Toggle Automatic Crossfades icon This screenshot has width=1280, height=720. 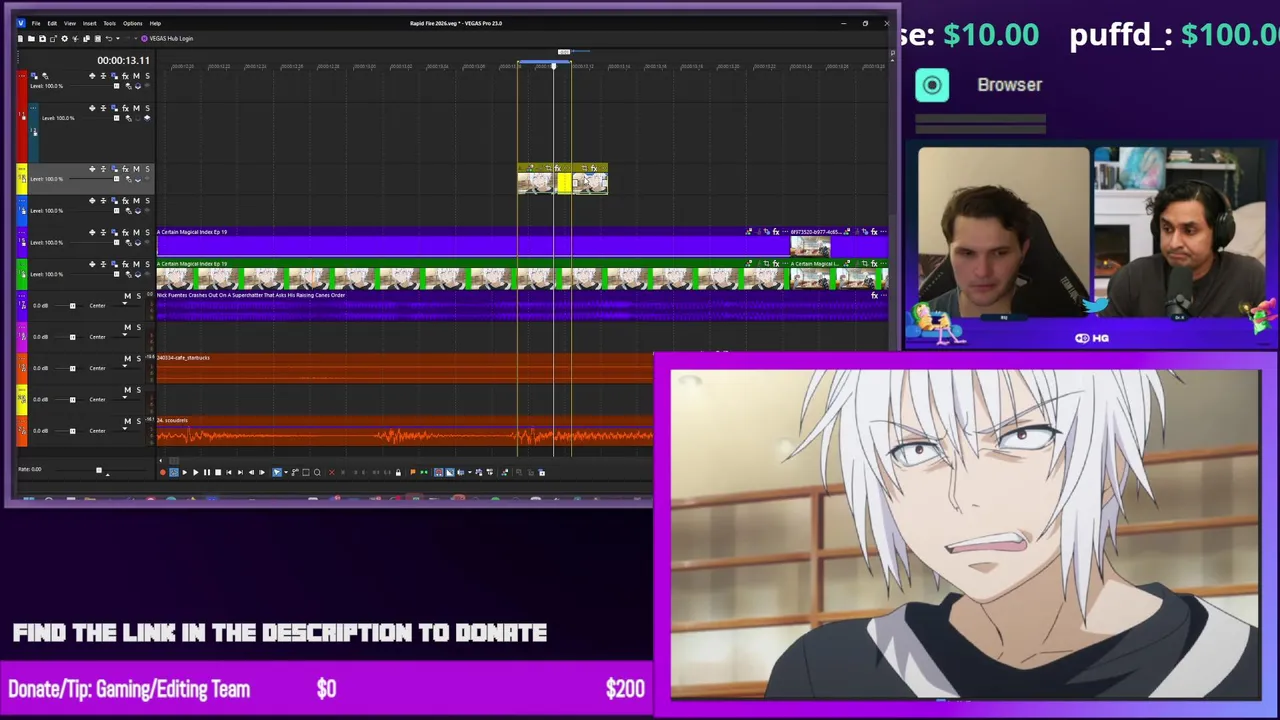click(x=449, y=472)
